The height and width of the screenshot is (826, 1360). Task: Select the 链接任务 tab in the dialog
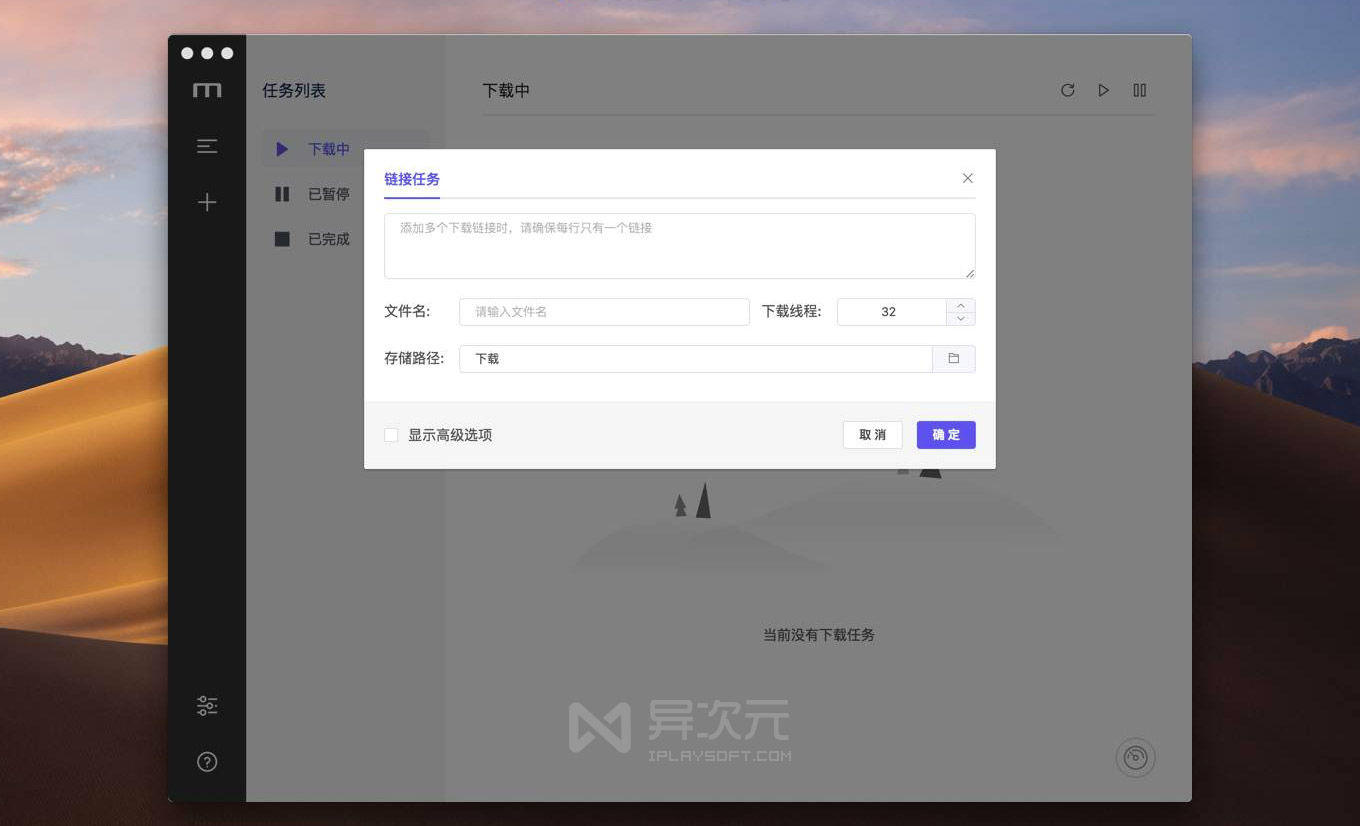pos(412,179)
